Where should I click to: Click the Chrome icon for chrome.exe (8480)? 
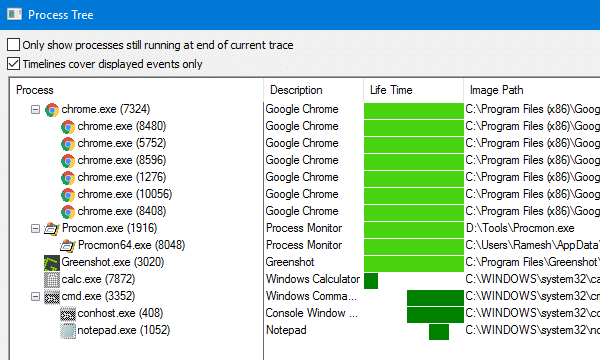point(68,127)
